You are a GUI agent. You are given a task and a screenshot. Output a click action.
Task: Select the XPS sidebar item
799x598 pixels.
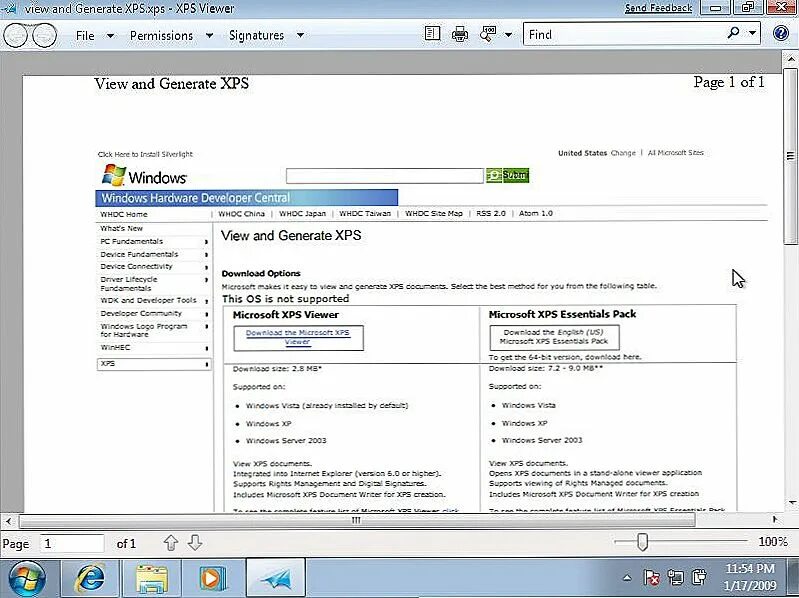(x=154, y=364)
